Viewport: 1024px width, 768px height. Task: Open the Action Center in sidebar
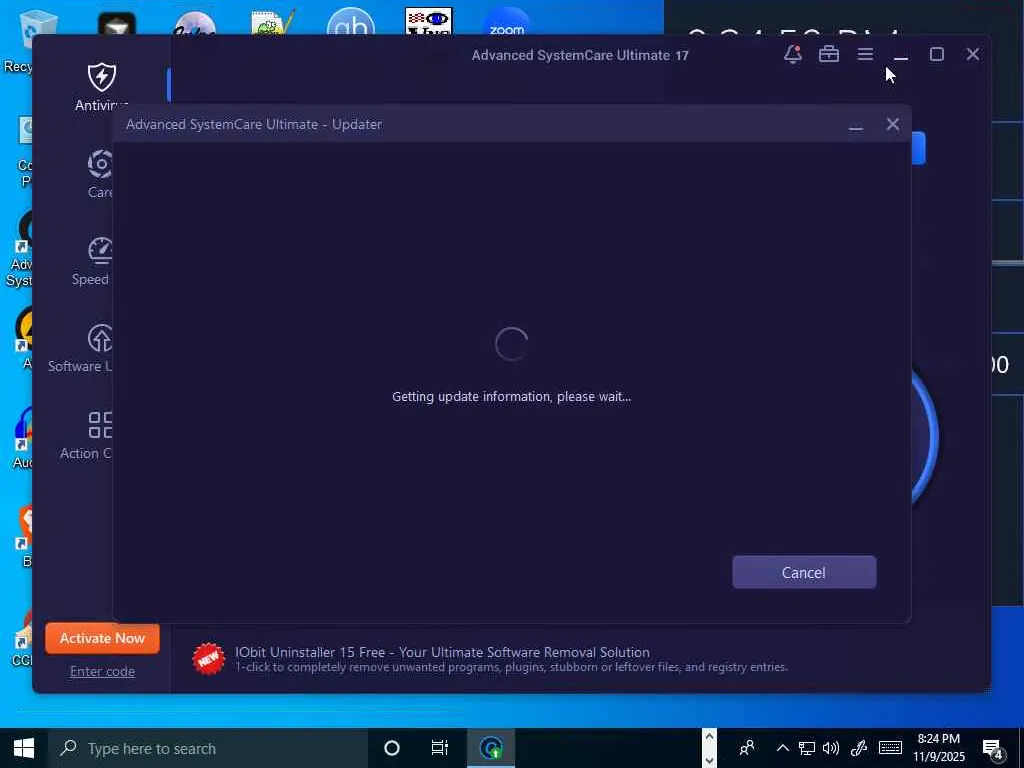(x=87, y=435)
